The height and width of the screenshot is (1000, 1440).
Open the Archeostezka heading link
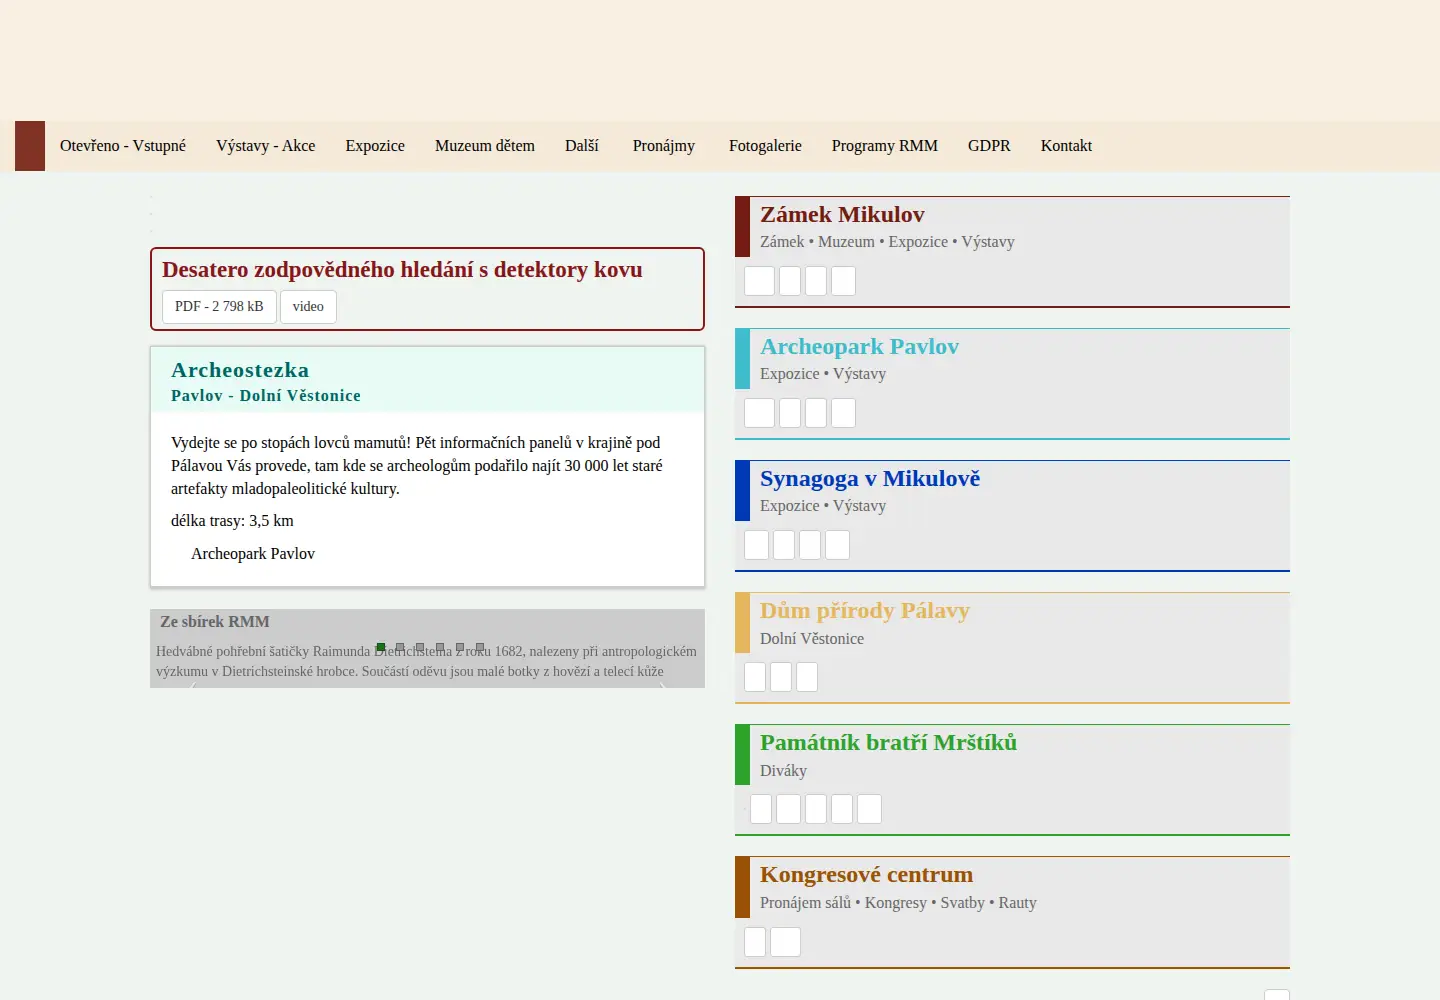240,370
